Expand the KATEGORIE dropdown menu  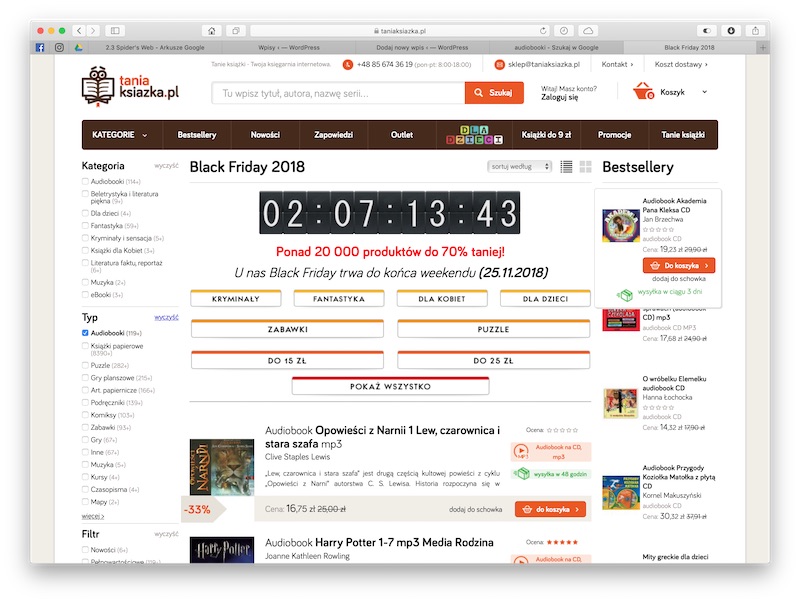(x=121, y=135)
